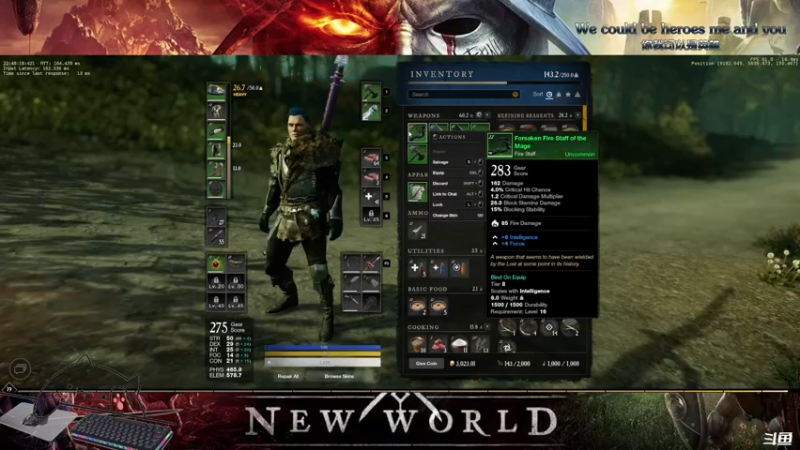Viewport: 800px width, 450px height.
Task: Select the arrow stack under Ammo
Action: pos(417,230)
